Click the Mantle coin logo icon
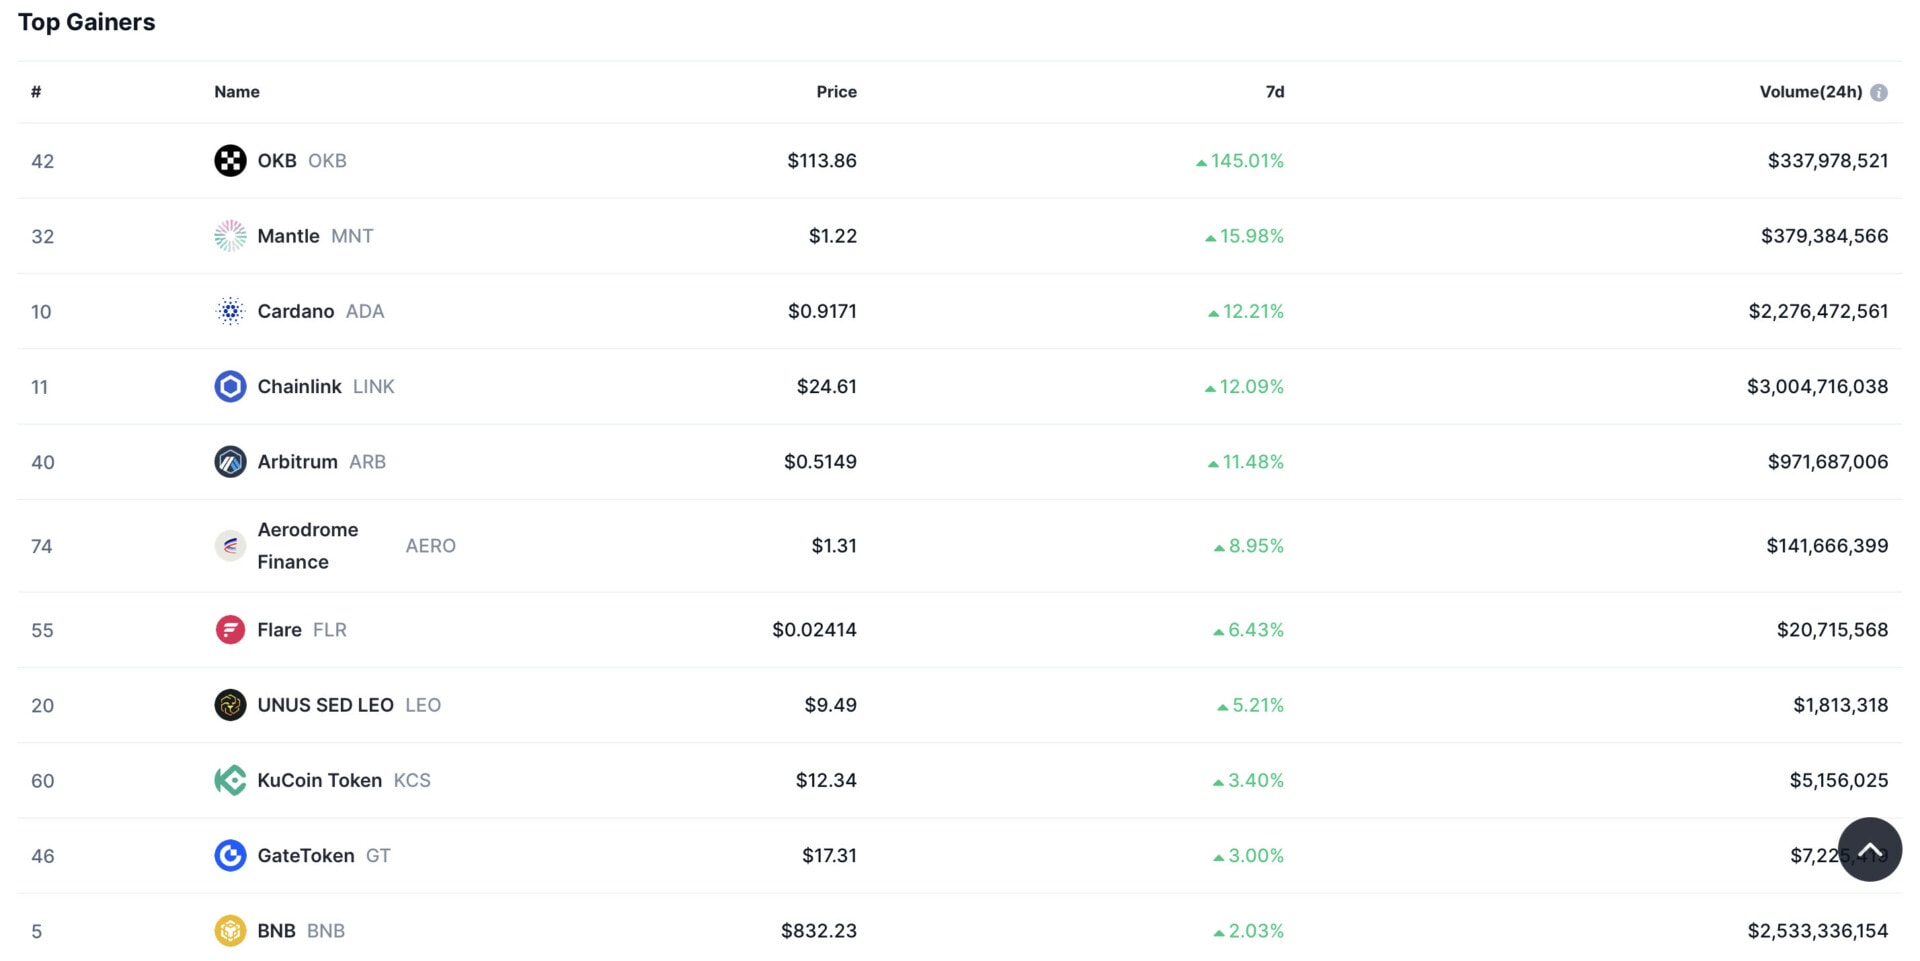 click(230, 236)
